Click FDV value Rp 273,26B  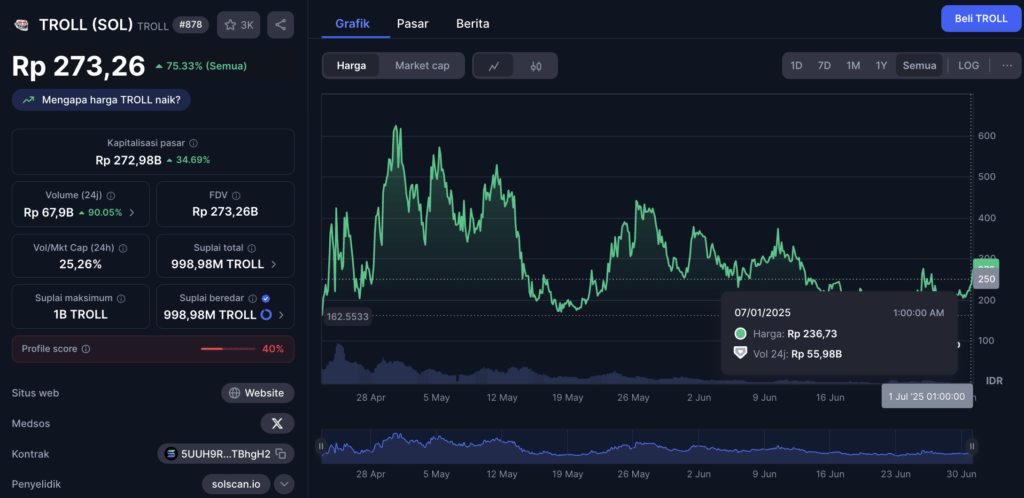(x=225, y=212)
